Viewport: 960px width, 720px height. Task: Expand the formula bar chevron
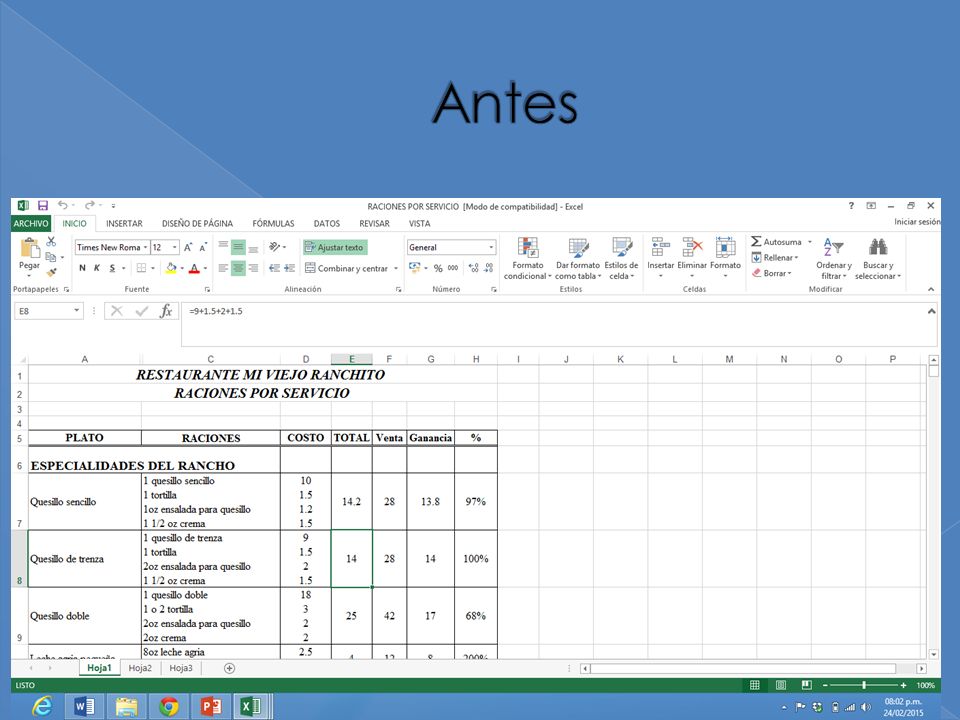coord(931,311)
